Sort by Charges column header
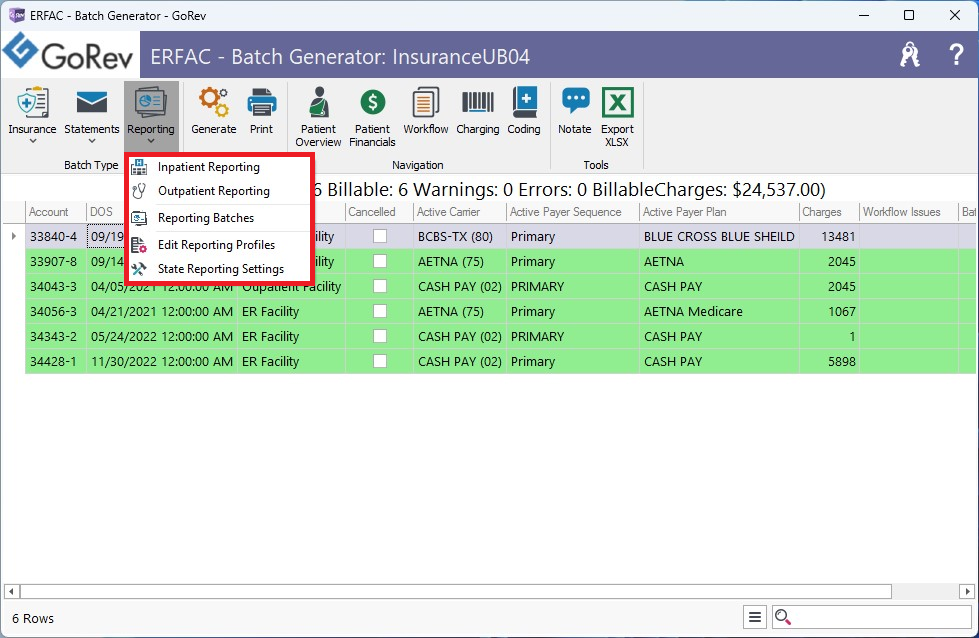The height and width of the screenshot is (638, 979). tap(829, 212)
